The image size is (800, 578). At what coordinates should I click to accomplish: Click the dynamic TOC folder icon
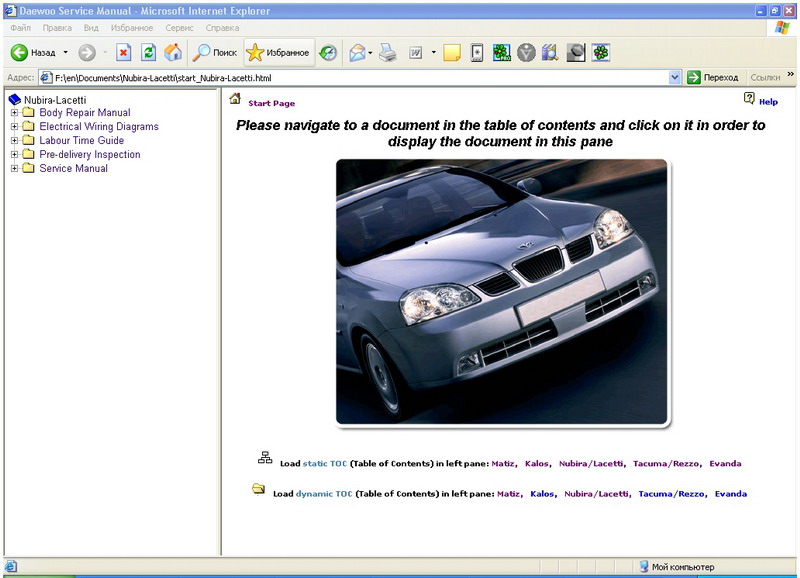[259, 489]
